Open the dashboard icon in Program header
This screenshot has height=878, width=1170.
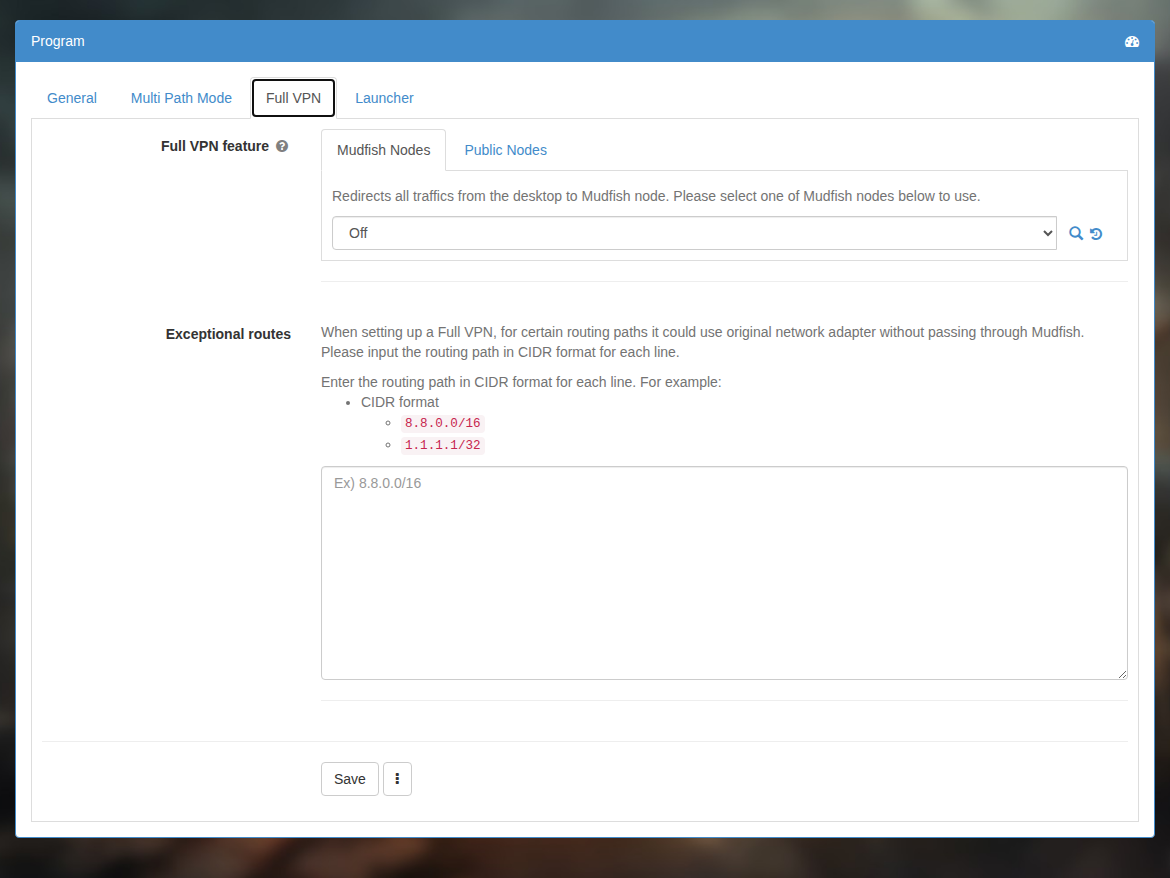click(1131, 42)
